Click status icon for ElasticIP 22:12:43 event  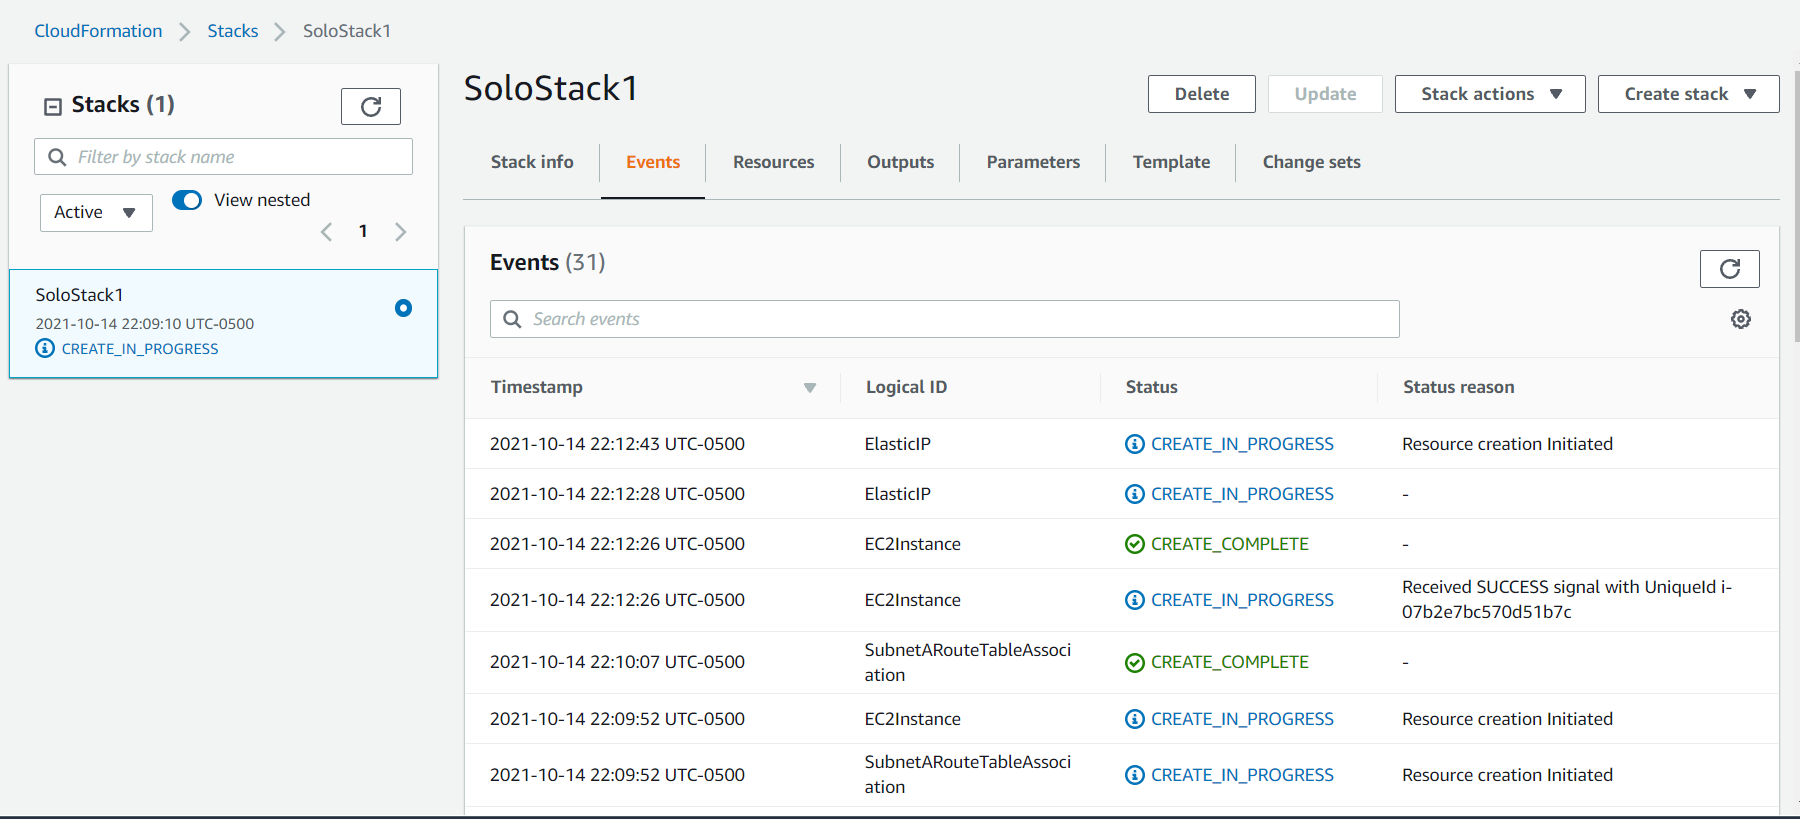[x=1135, y=444]
